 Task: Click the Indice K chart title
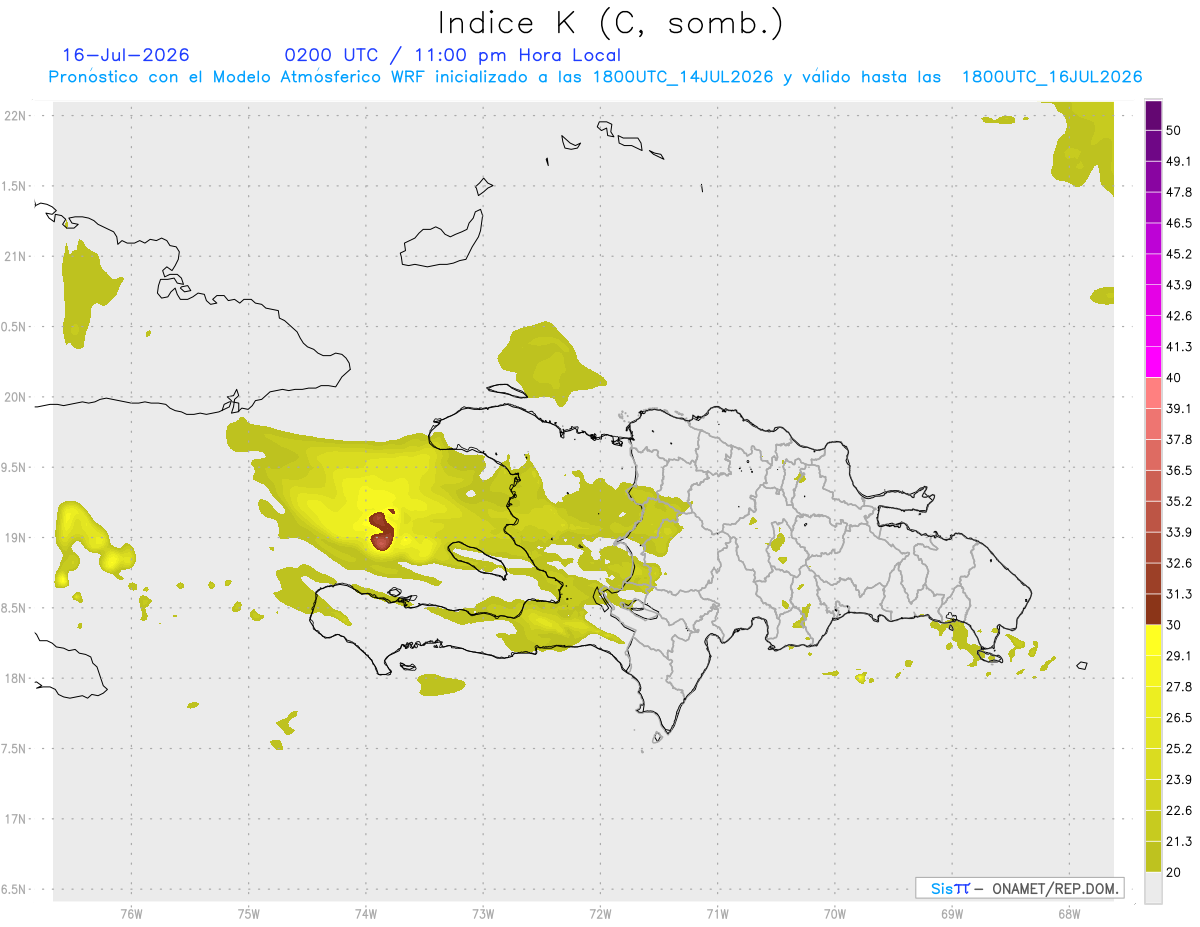point(611,23)
